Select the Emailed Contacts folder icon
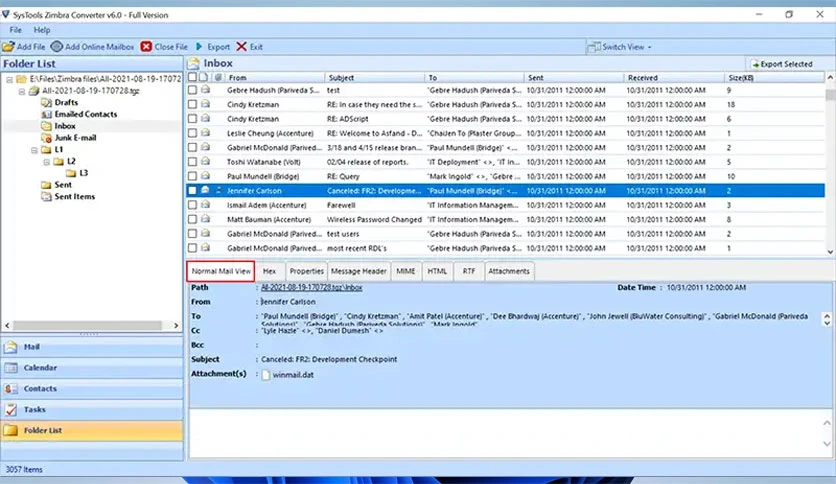 [46, 114]
